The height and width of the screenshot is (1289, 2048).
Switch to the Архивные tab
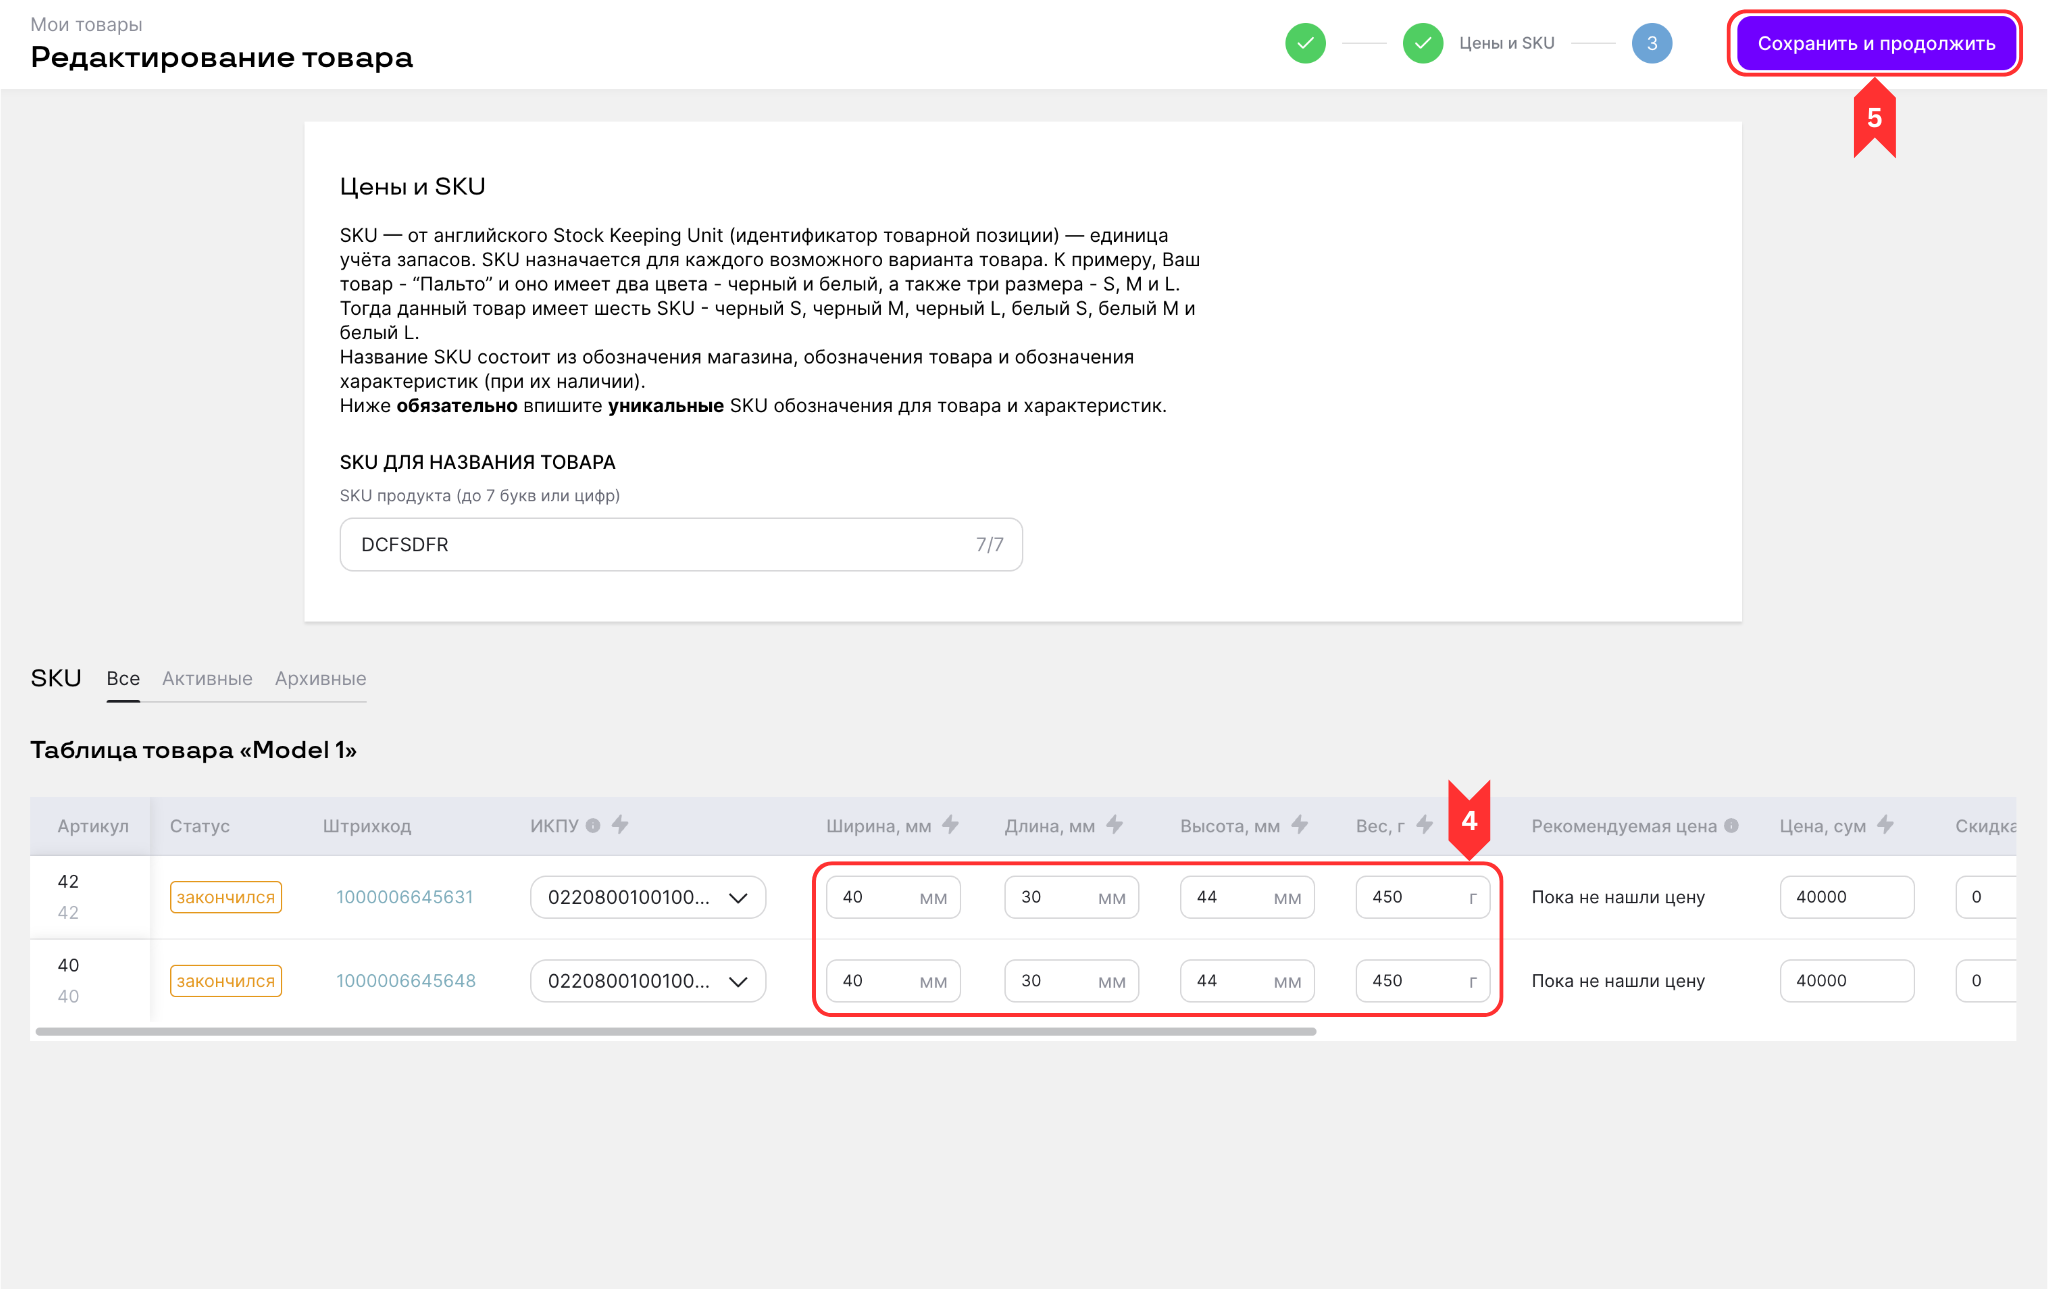tap(320, 678)
